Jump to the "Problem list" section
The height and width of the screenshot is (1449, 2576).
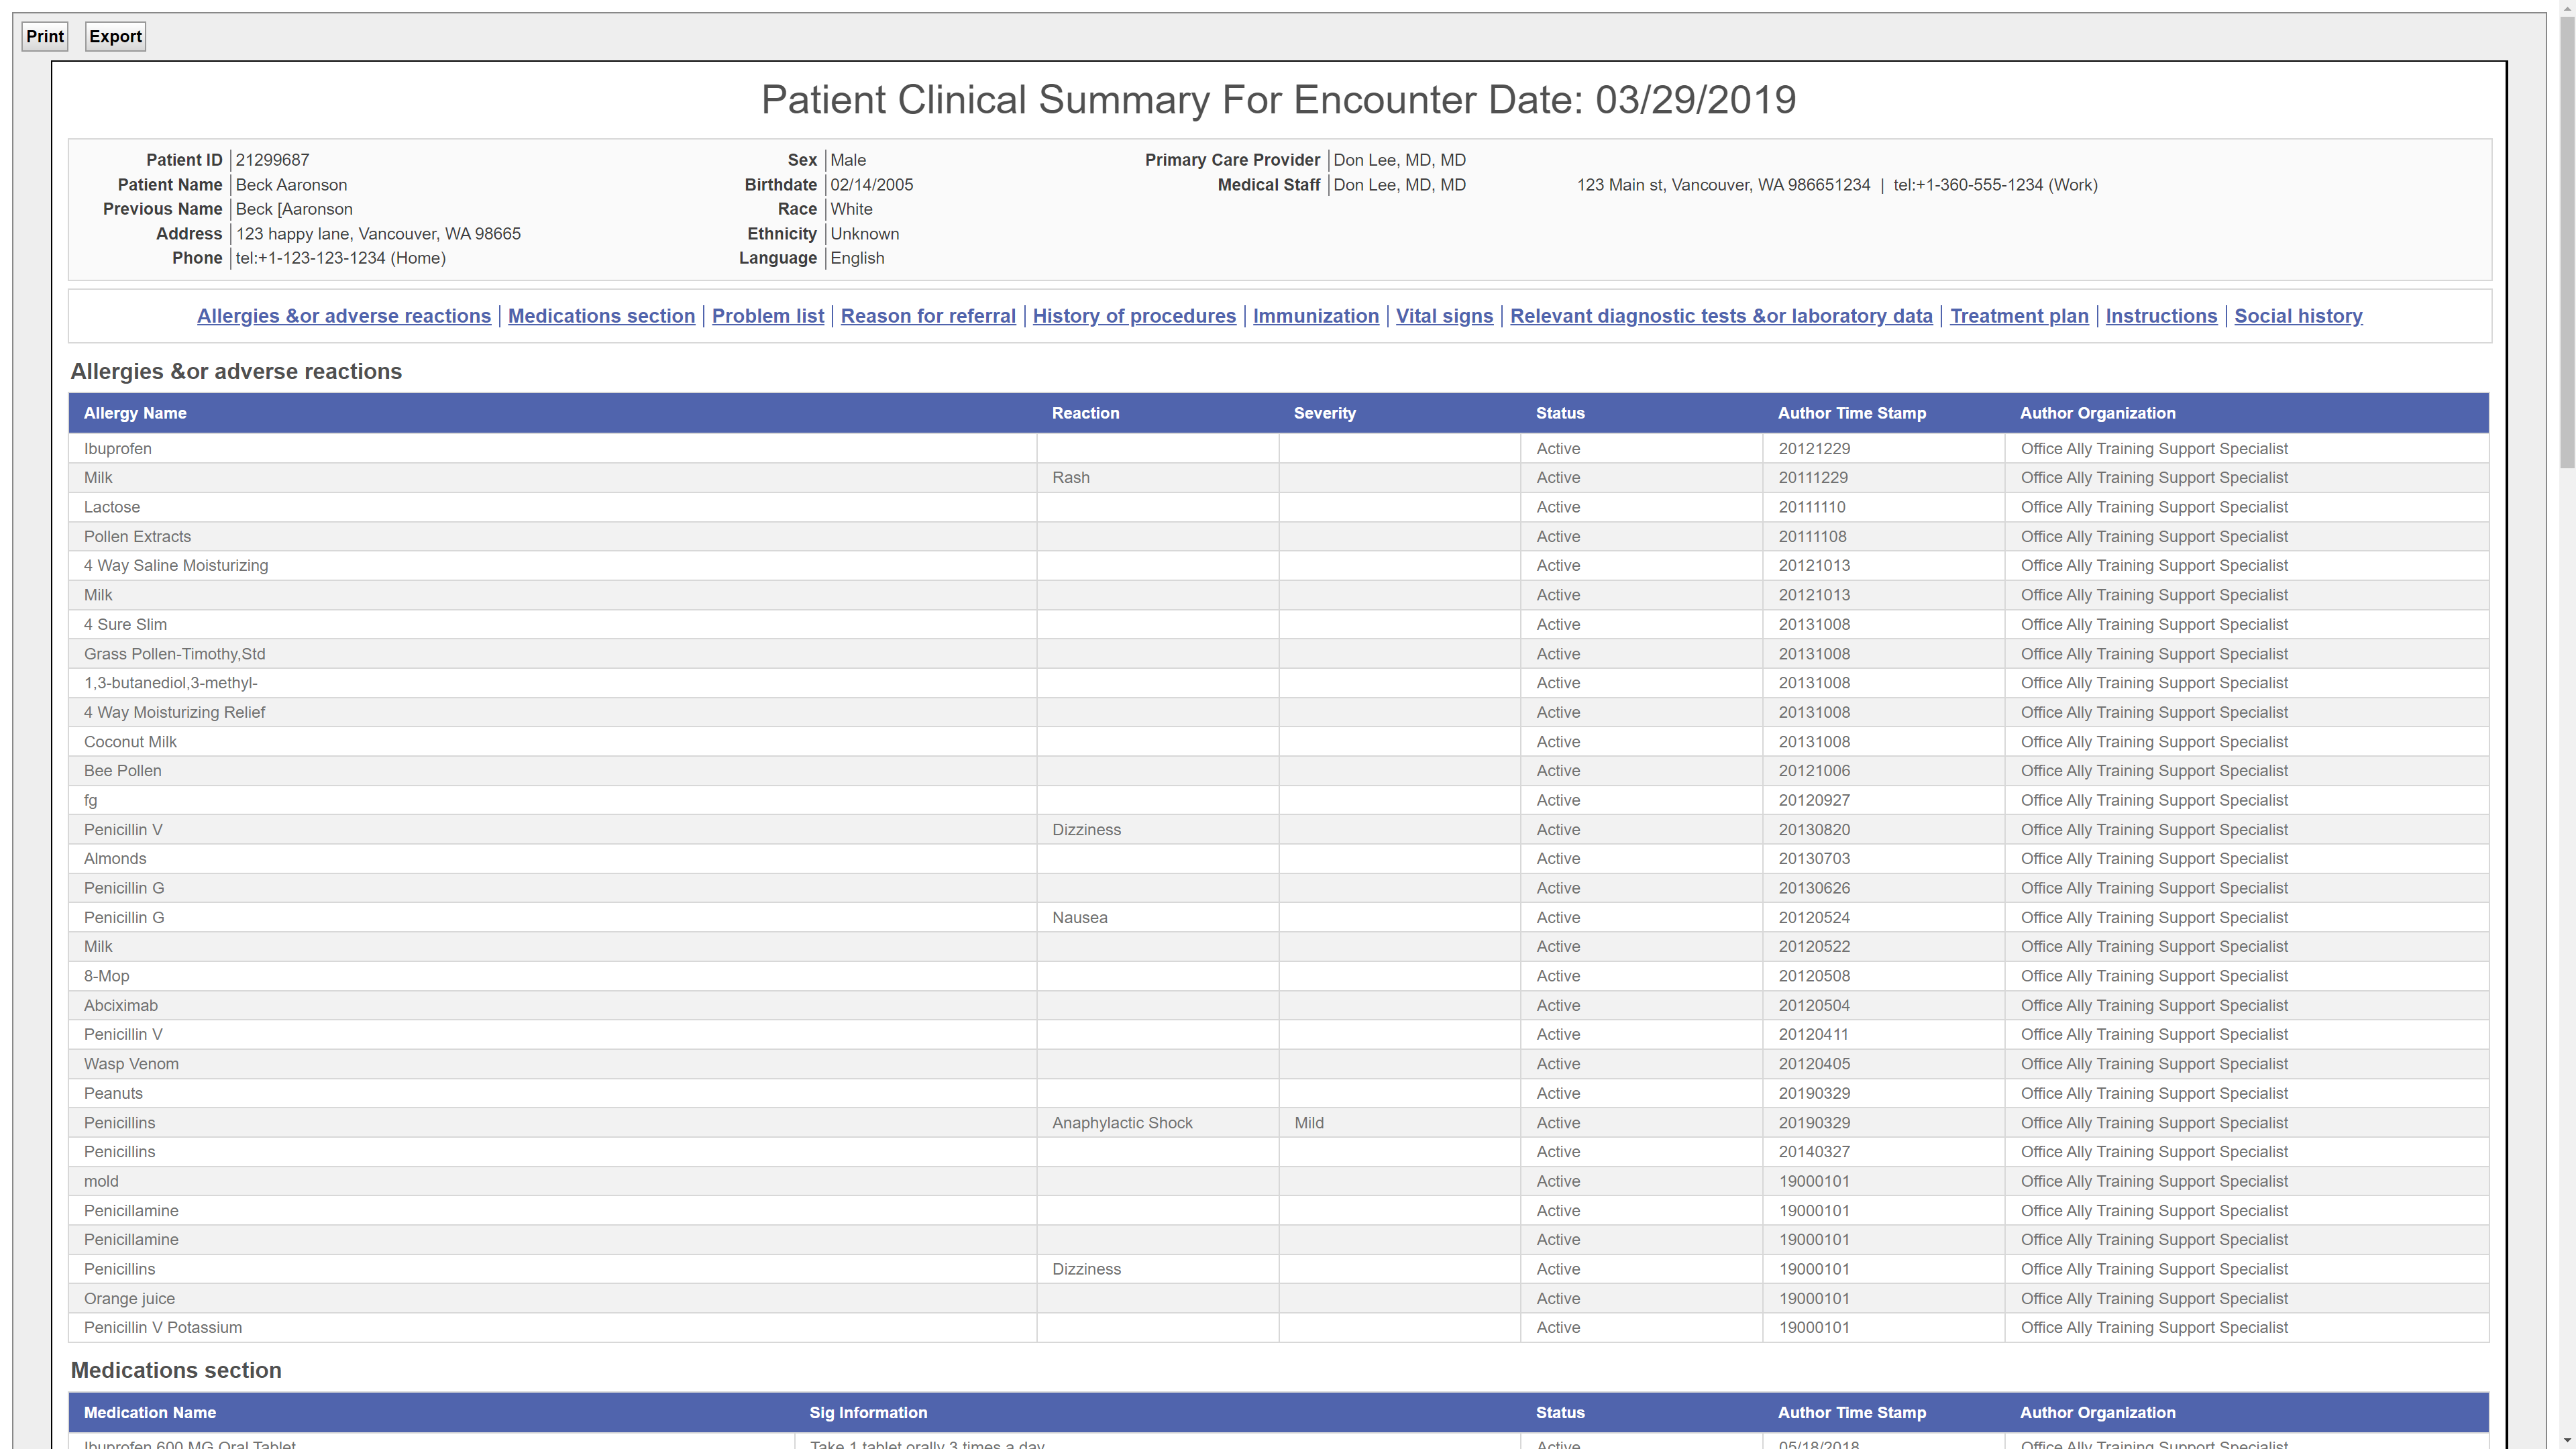tap(767, 315)
